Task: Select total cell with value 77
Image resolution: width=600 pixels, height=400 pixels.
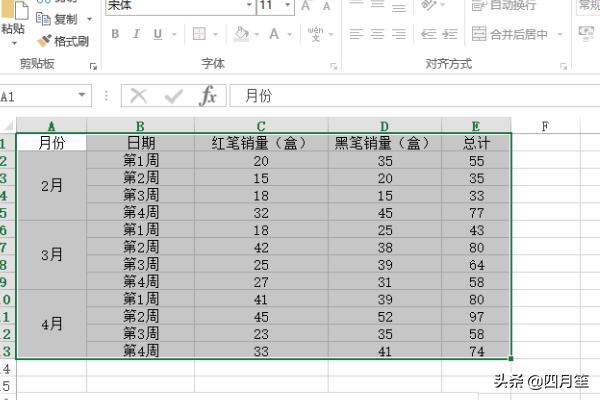Action: pyautogui.click(x=476, y=212)
